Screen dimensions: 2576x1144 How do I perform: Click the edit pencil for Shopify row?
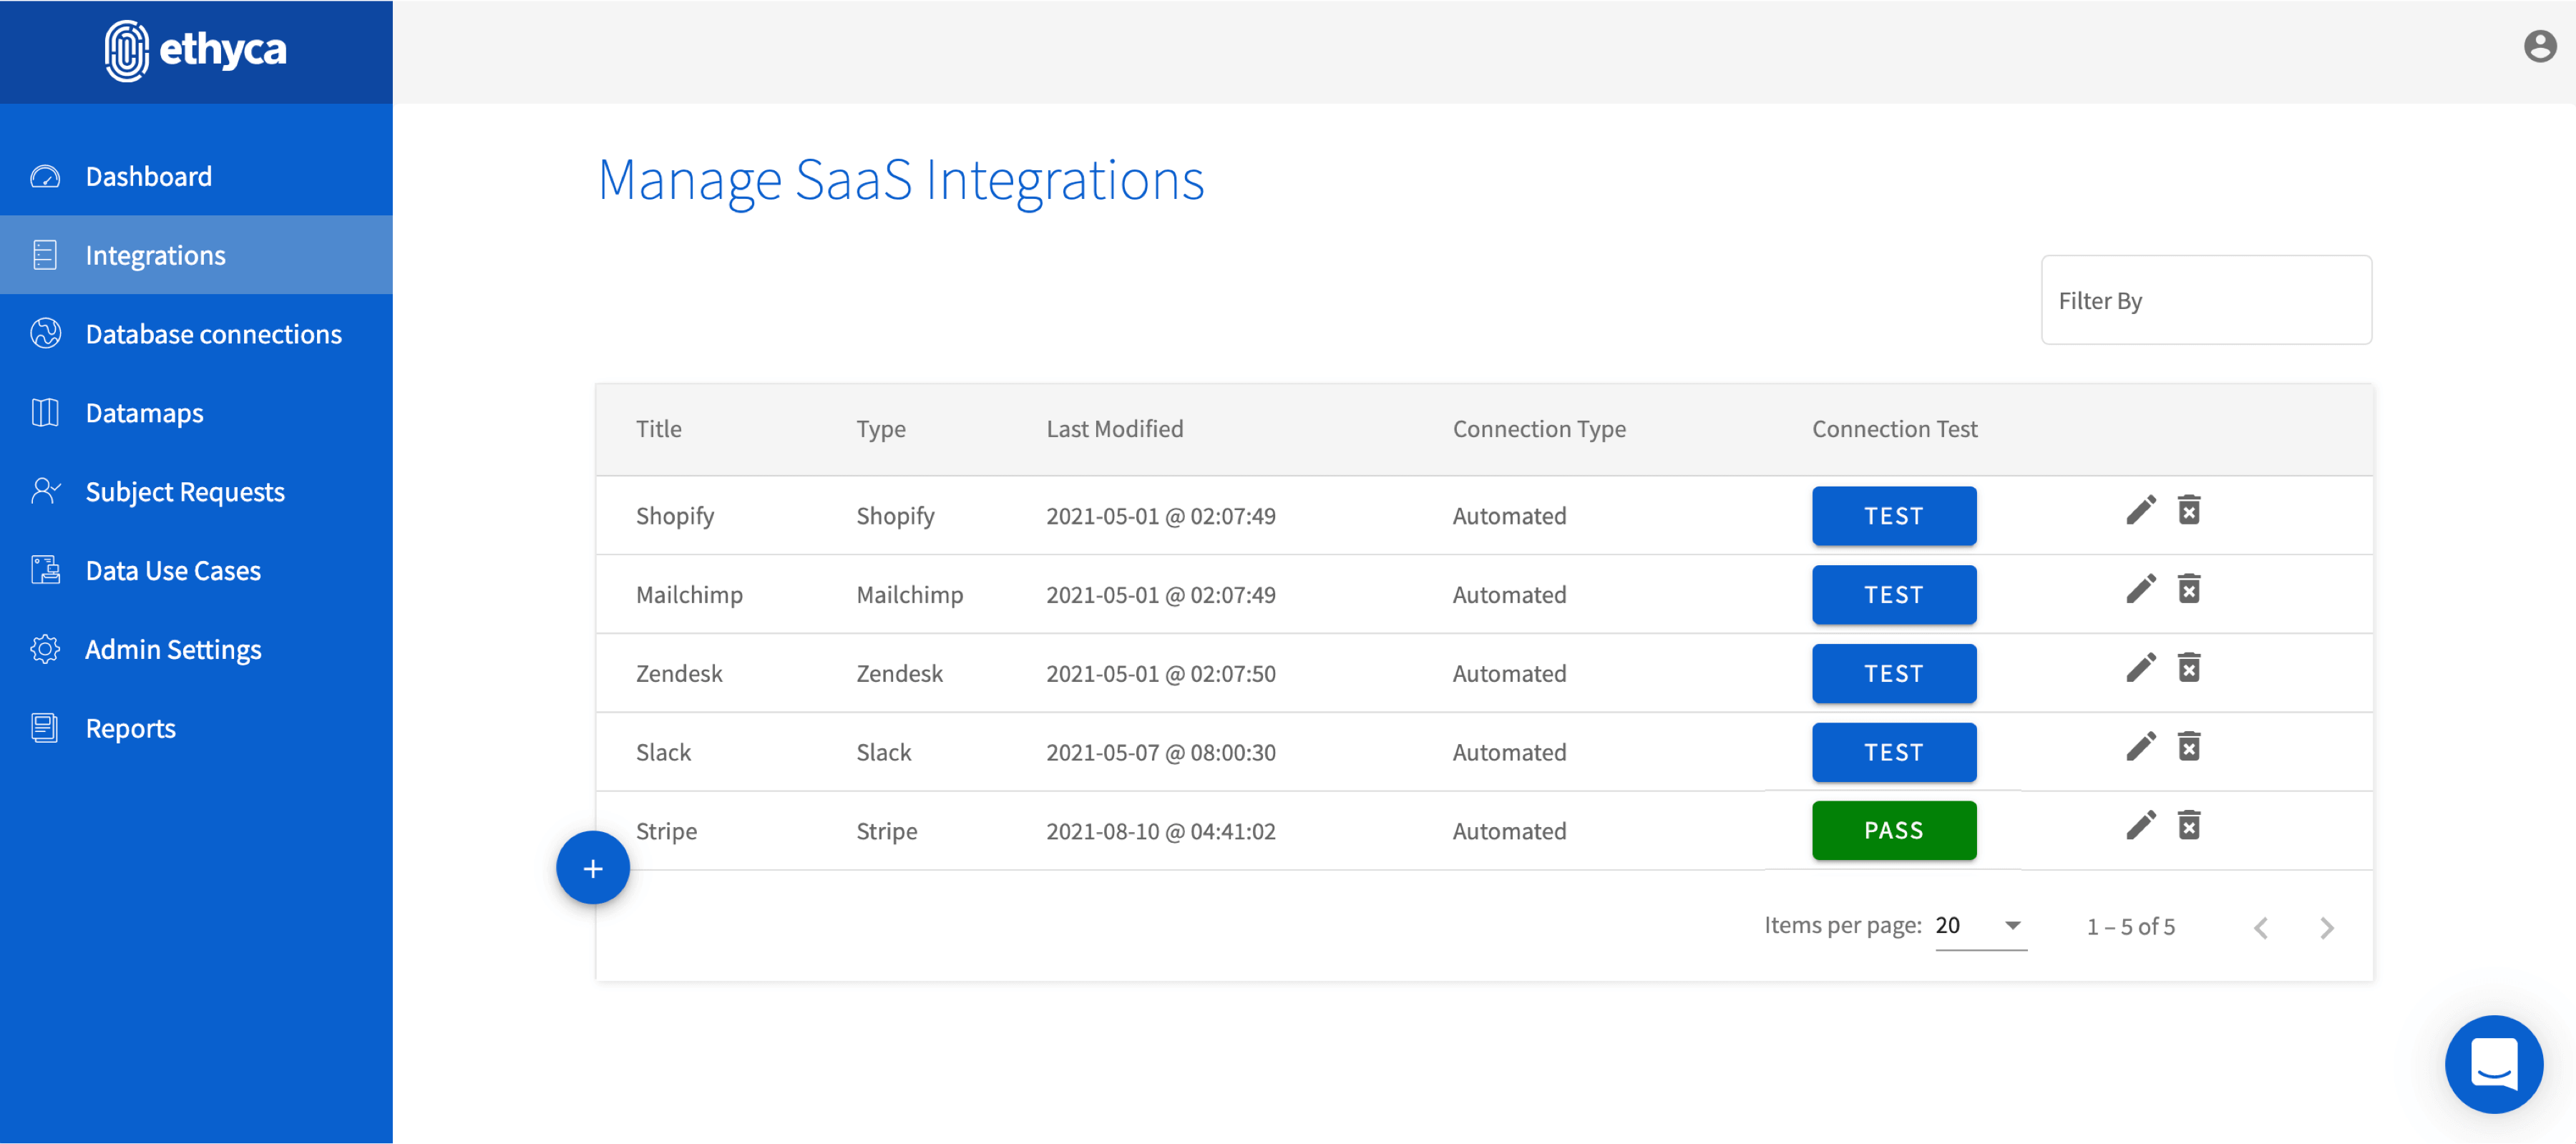click(2140, 511)
